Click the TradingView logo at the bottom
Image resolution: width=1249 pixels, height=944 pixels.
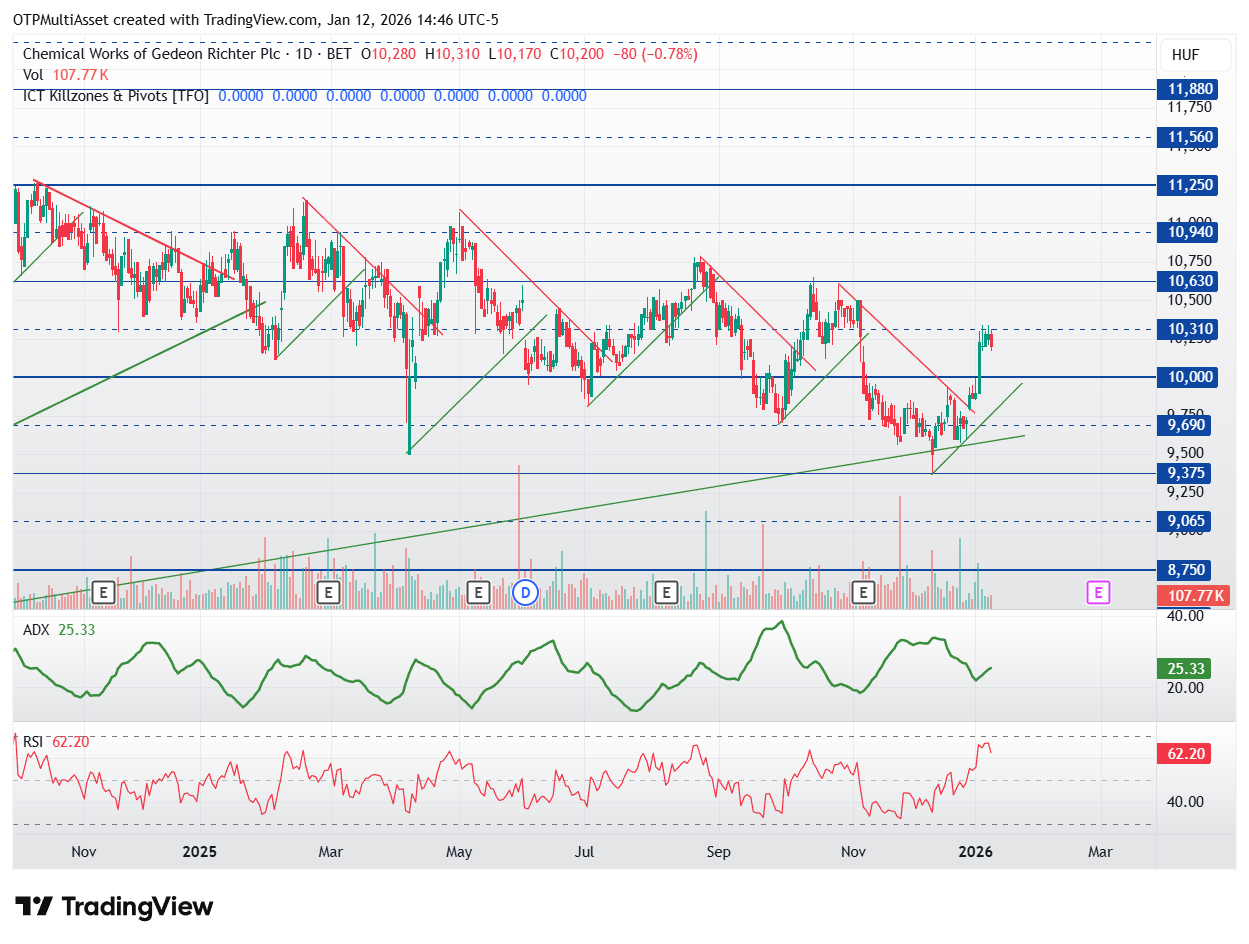(x=115, y=907)
